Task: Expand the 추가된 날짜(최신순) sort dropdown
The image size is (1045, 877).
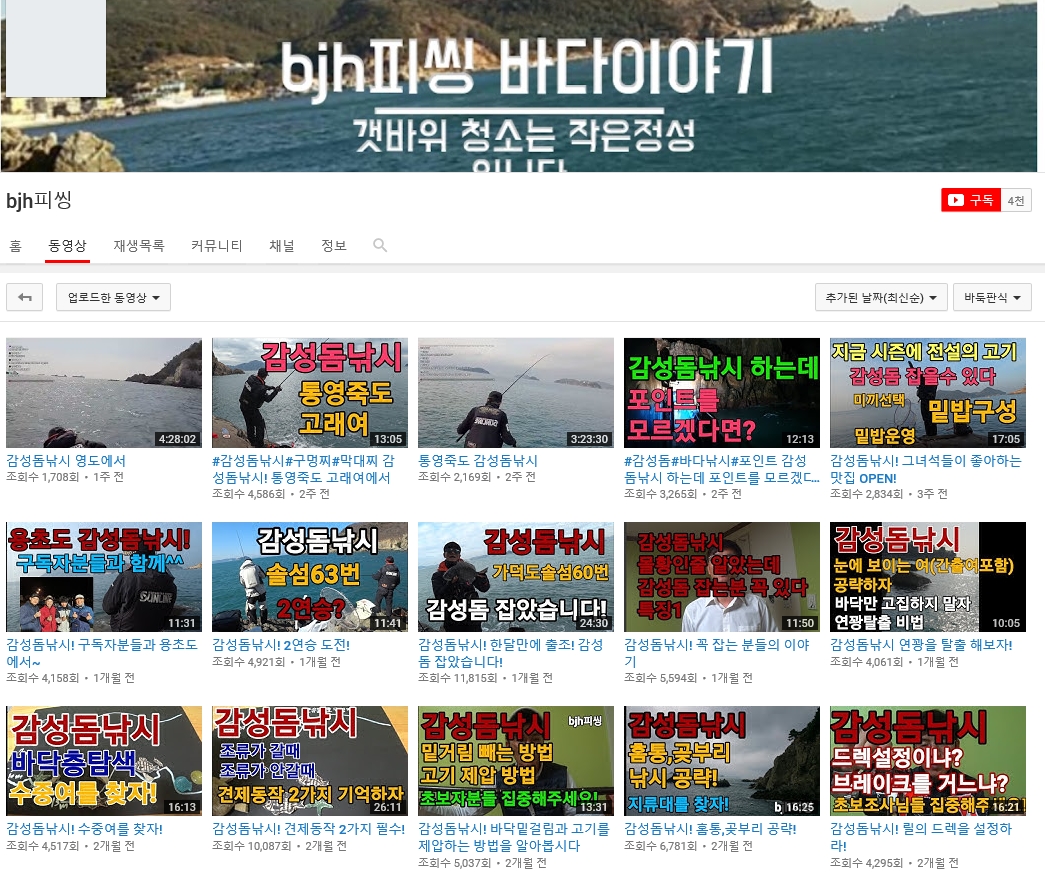Action: 880,297
